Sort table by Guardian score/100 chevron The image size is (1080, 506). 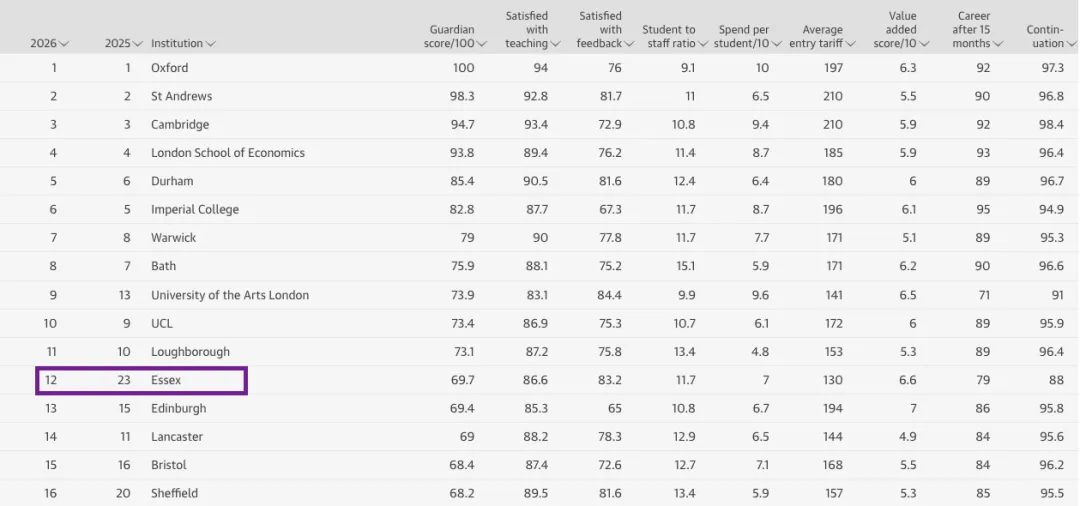coord(482,44)
